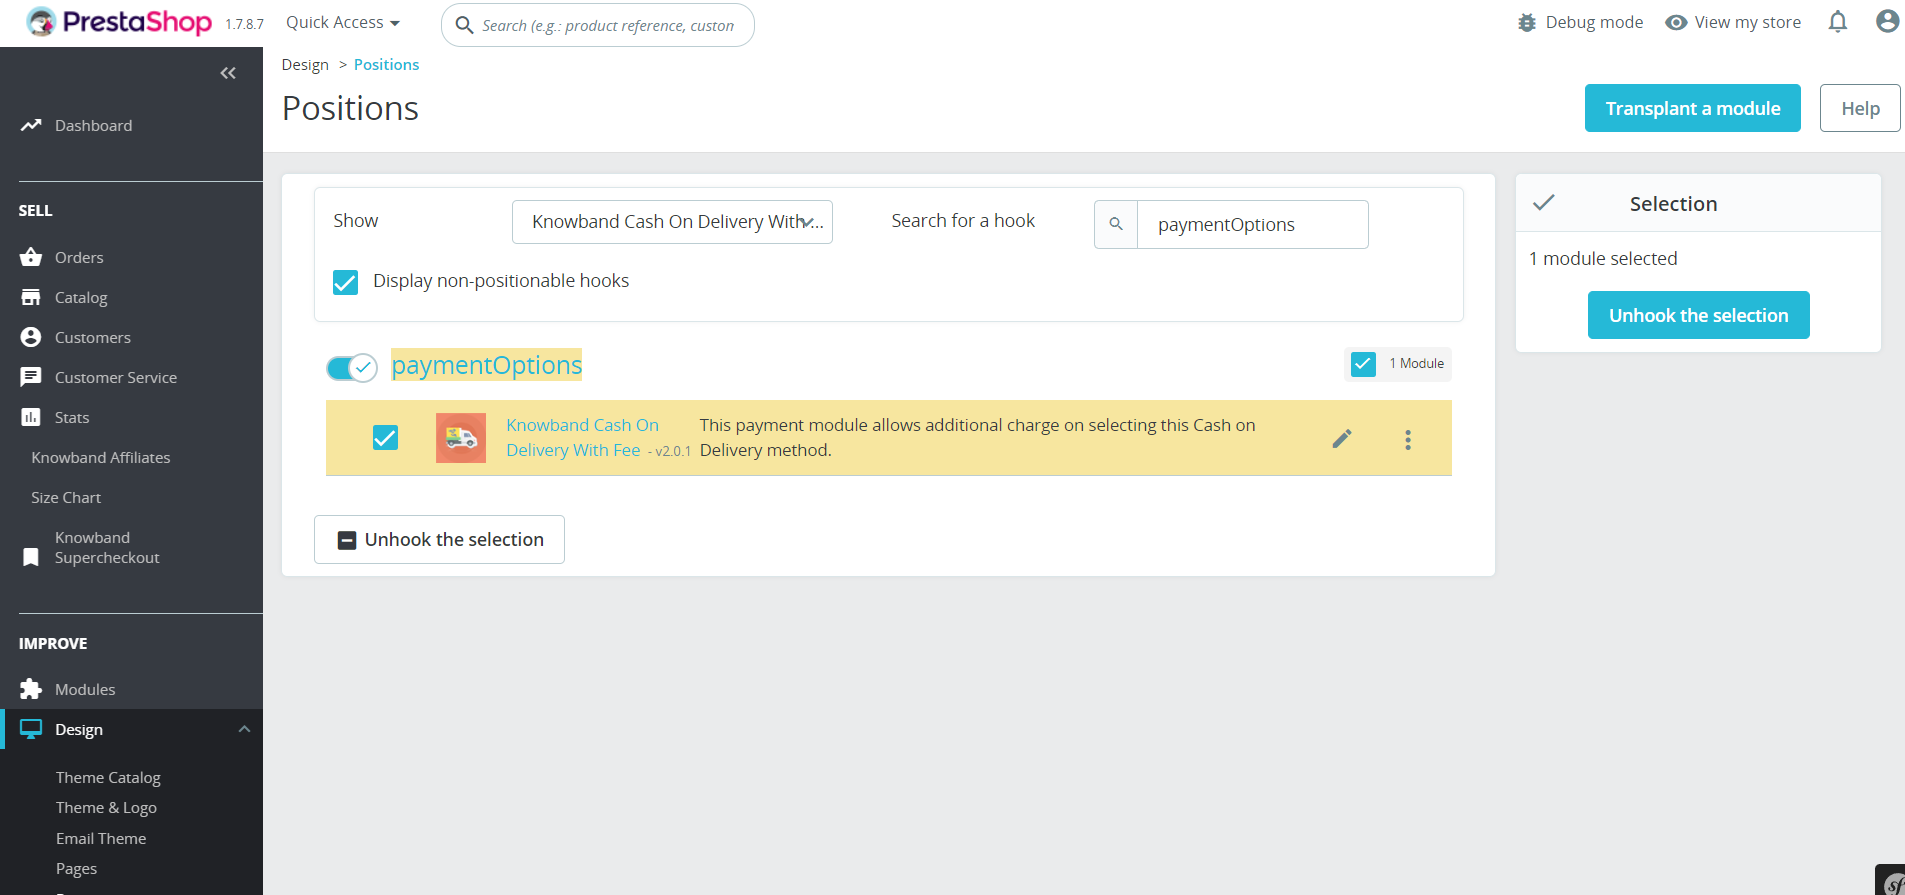Open Theme & Logo submenu item
The height and width of the screenshot is (895, 1905).
click(x=106, y=807)
